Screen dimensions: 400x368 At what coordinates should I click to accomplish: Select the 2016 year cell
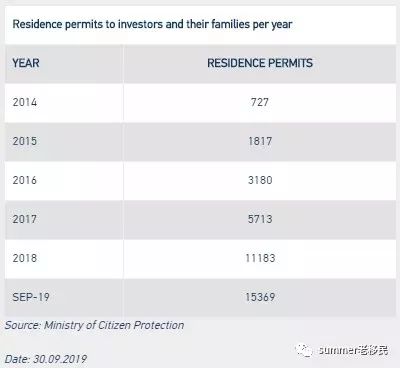click(x=25, y=180)
